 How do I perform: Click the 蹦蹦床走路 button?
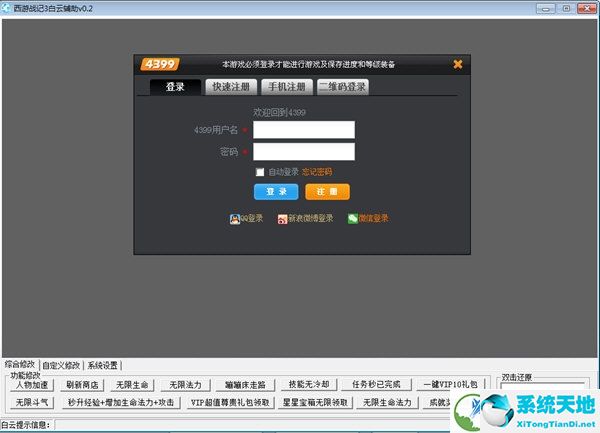pos(245,385)
